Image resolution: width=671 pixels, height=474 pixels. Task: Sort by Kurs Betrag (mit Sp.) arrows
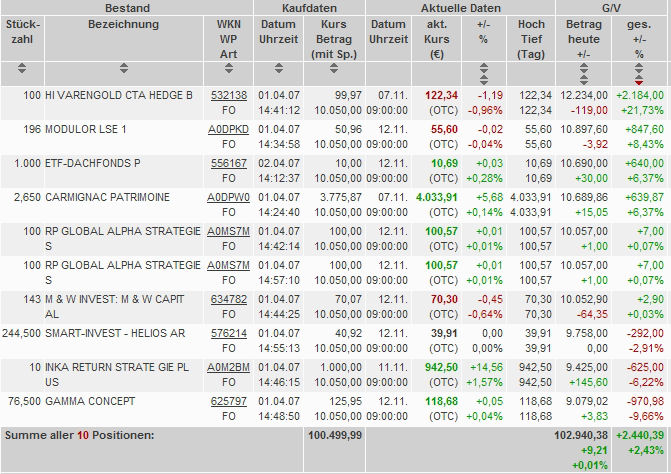tap(334, 68)
